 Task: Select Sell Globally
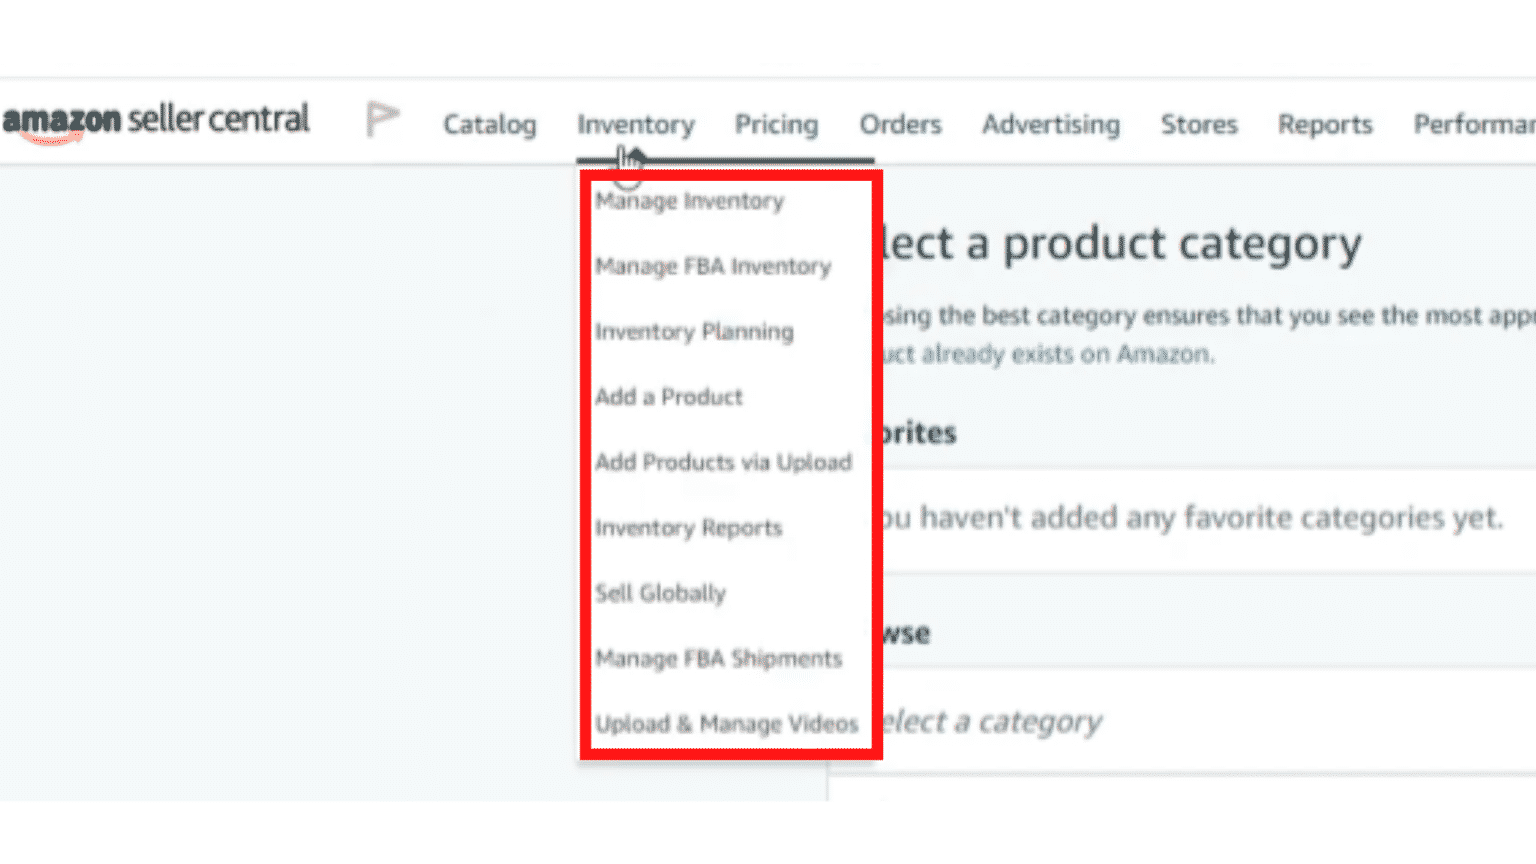click(x=660, y=592)
